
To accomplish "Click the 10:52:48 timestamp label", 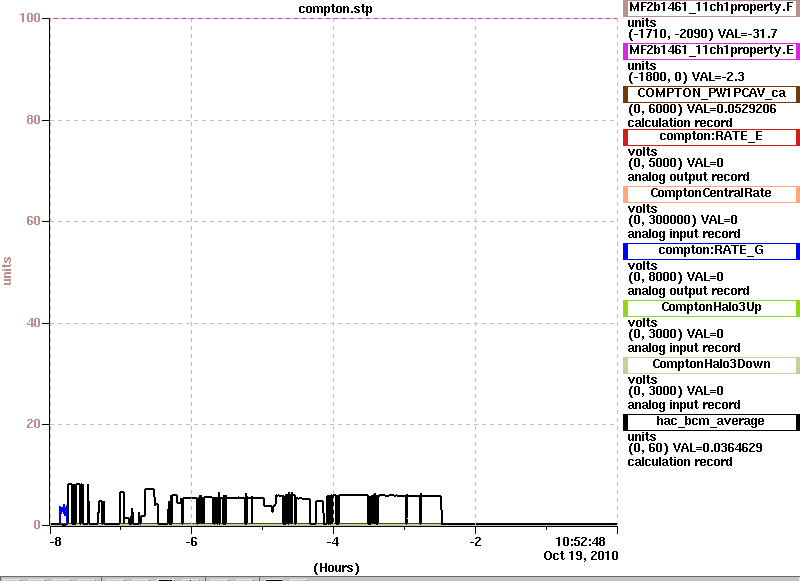I will click(580, 542).
